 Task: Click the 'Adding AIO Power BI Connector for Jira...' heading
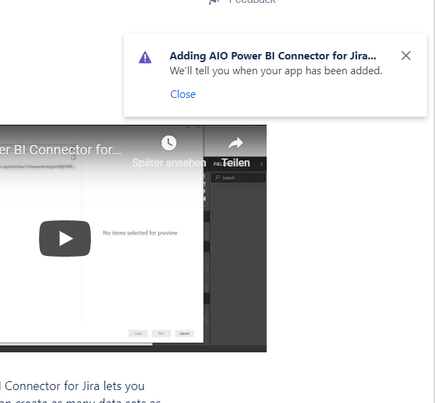[273, 56]
